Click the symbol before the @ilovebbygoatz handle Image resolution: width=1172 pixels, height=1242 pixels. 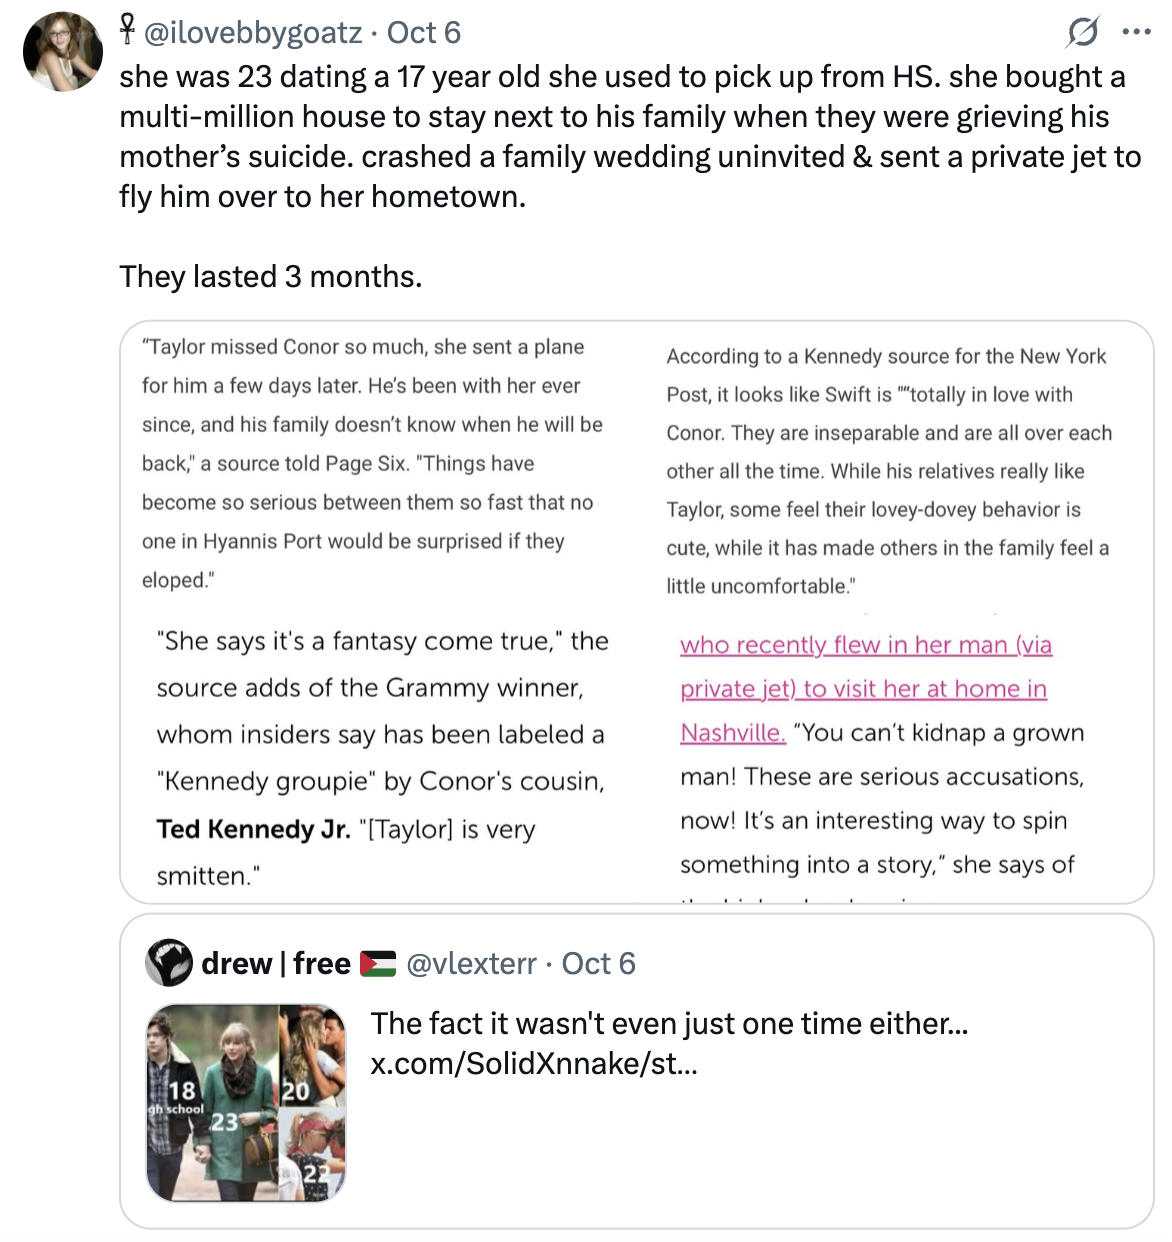click(127, 30)
